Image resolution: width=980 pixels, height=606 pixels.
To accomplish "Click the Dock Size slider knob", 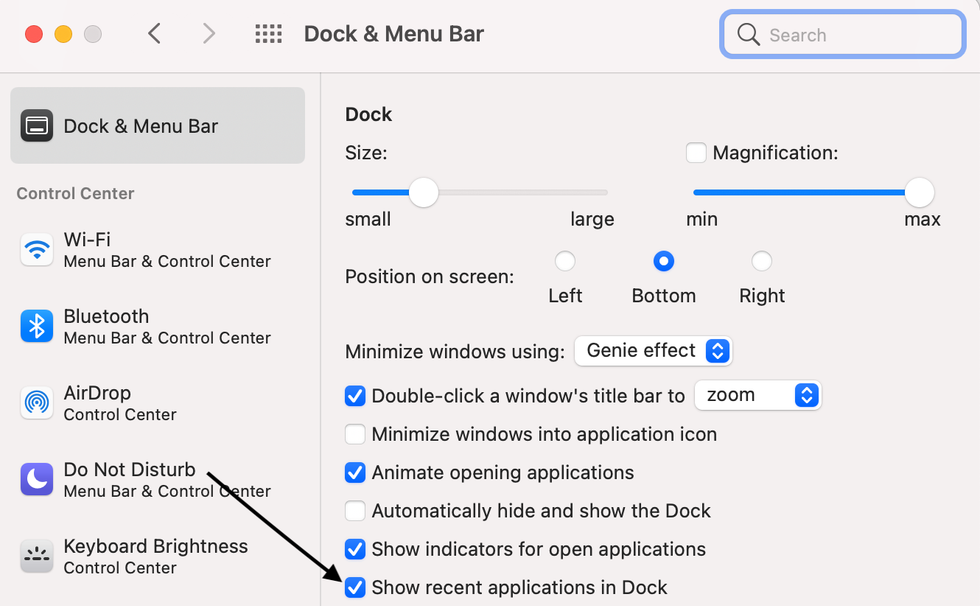I will (424, 192).
